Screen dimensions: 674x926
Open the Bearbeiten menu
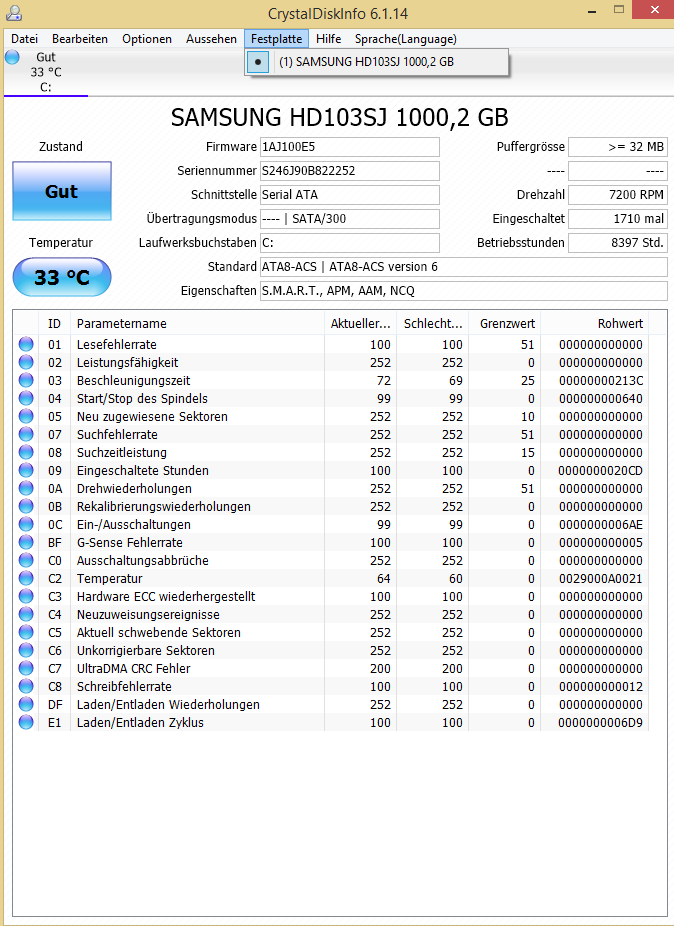pyautogui.click(x=80, y=39)
